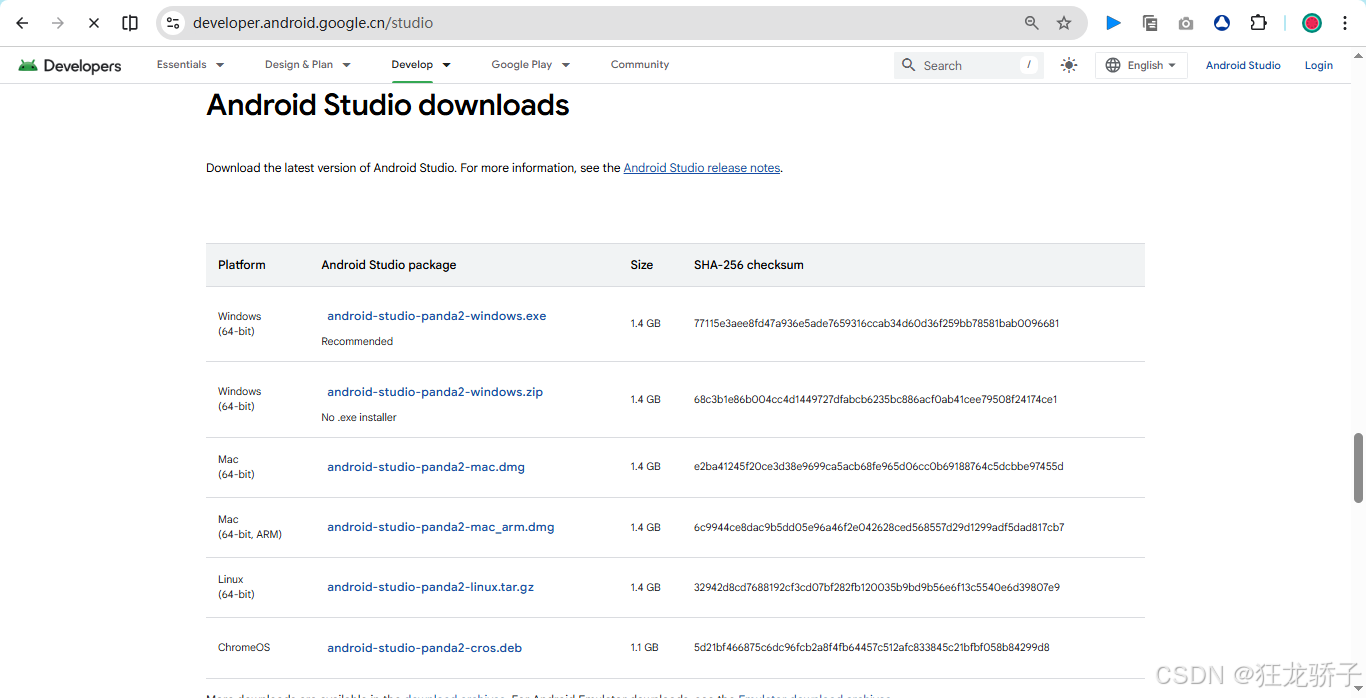Image resolution: width=1366 pixels, height=698 pixels.
Task: Click the Login link
Action: (x=1319, y=65)
